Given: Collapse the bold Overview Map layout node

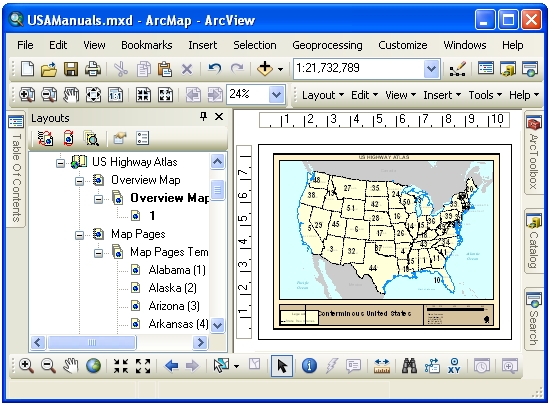Looking at the screenshot, I should [99, 199].
